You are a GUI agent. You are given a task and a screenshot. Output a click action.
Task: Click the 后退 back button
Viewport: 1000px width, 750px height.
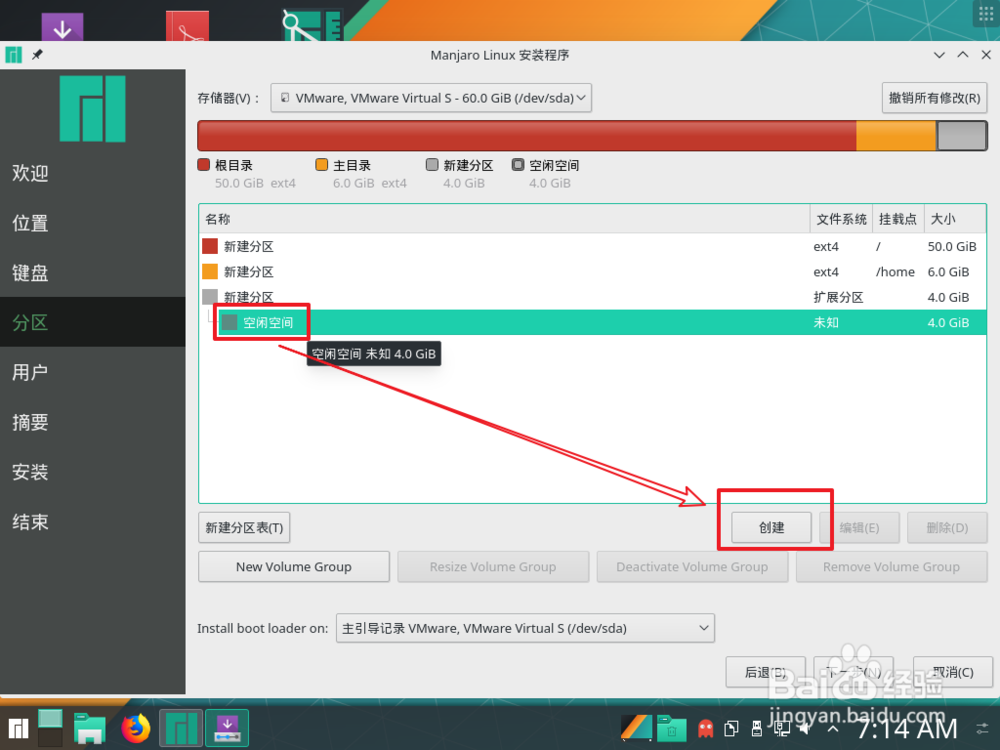point(765,672)
